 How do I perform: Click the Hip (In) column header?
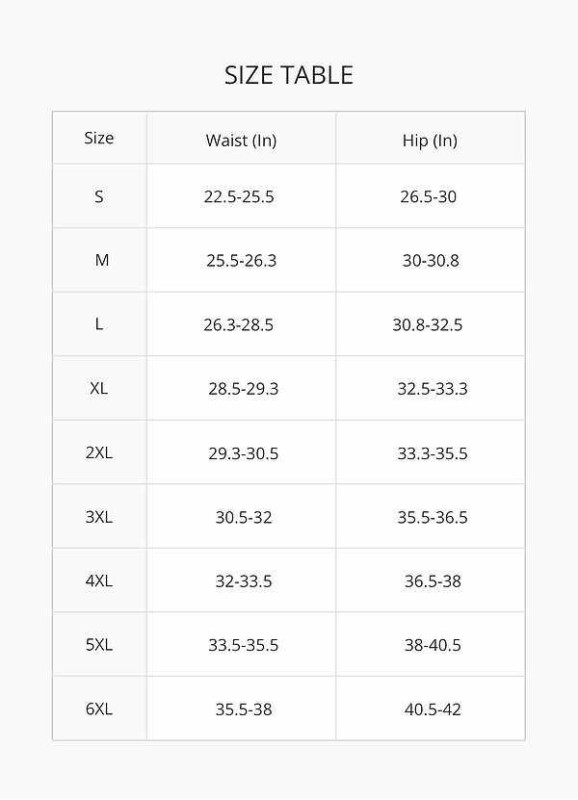point(430,140)
